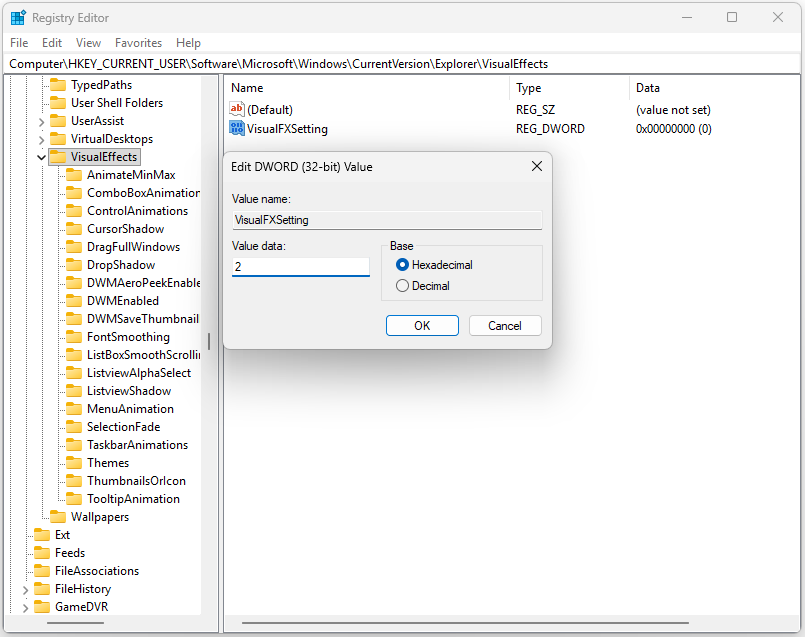Click the TypedPaths folder icon
Image resolution: width=805 pixels, height=637 pixels.
[x=58, y=85]
